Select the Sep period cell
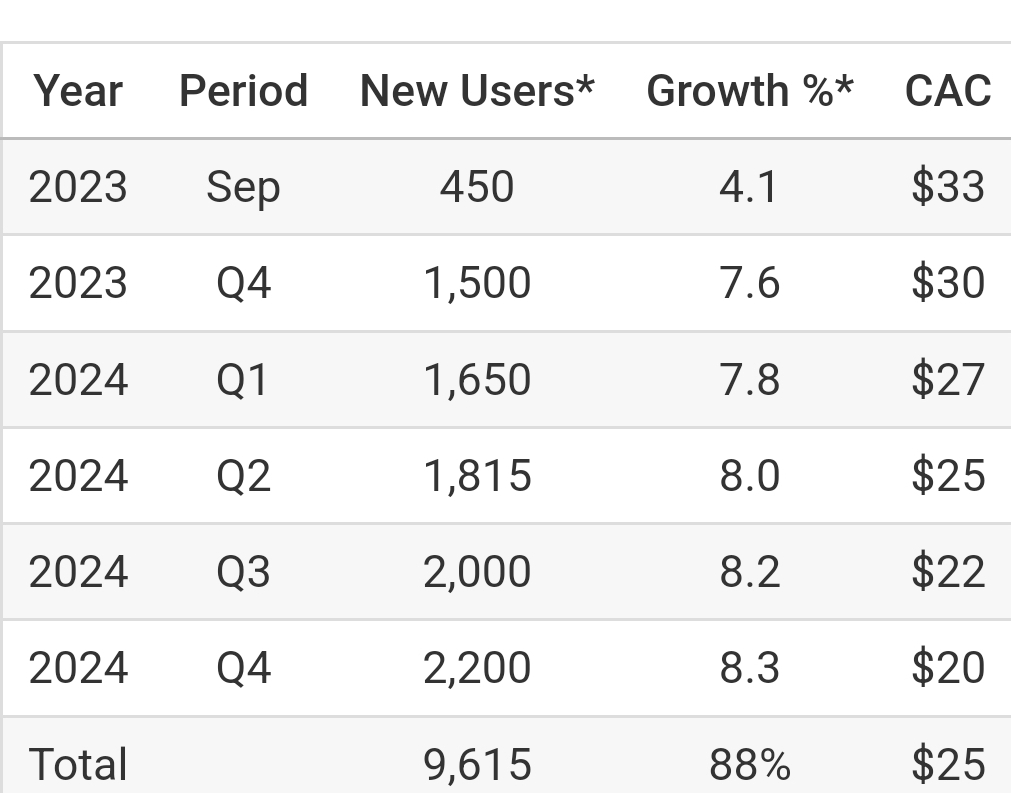 coord(243,189)
